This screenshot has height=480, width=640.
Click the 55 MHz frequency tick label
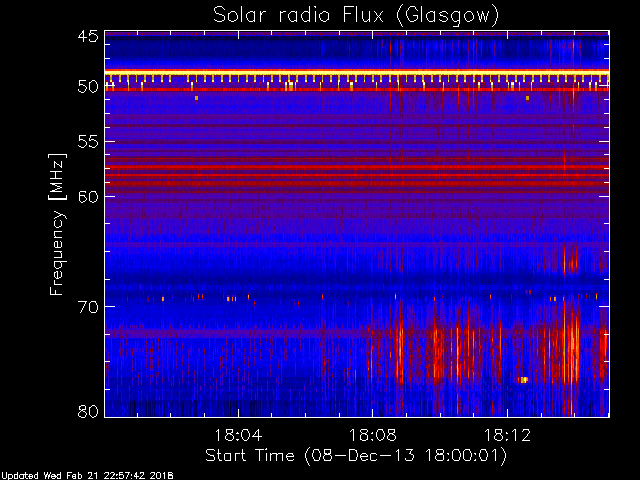click(x=88, y=142)
